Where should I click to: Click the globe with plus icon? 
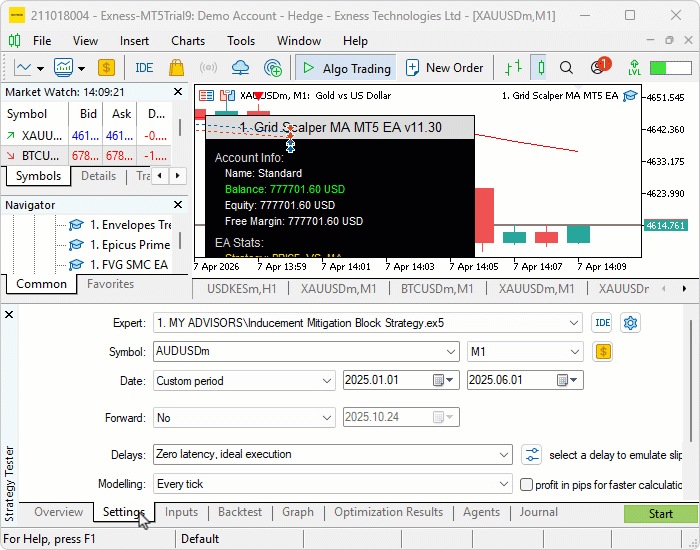(273, 68)
